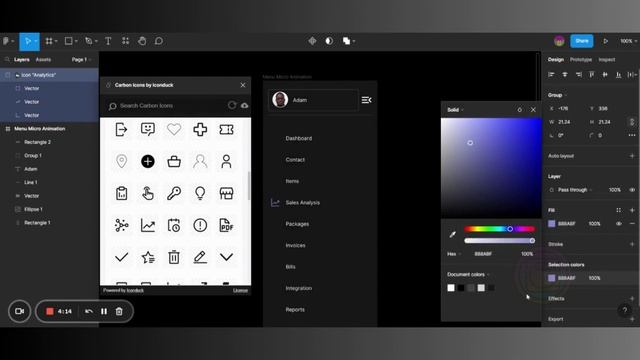Pause the screen recording

pyautogui.click(x=104, y=311)
